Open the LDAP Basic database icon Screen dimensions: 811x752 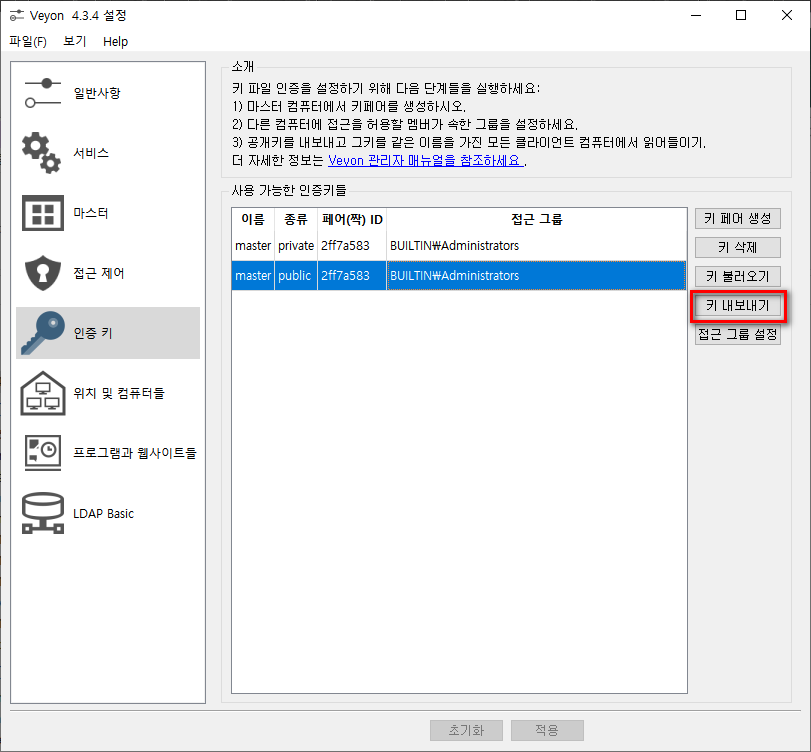(x=43, y=513)
